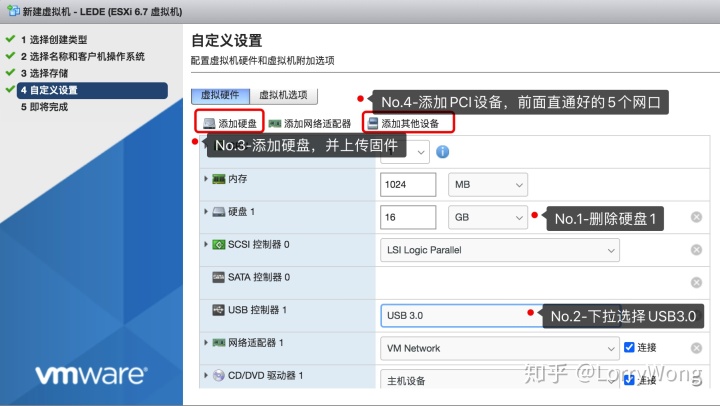This screenshot has height=406, width=720.
Task: Click the VM icon in the title bar
Action: point(13,10)
